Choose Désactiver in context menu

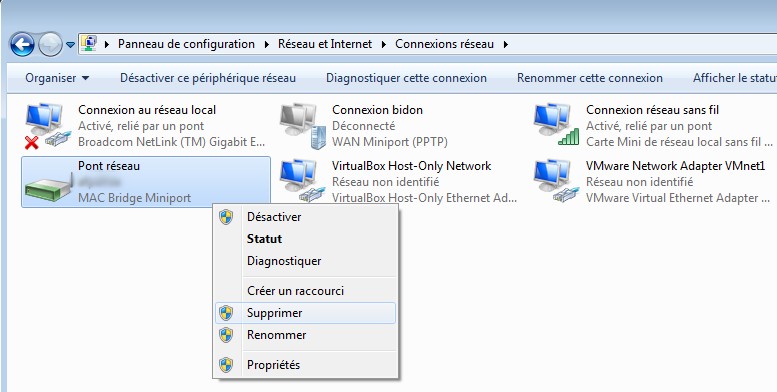[306, 217]
